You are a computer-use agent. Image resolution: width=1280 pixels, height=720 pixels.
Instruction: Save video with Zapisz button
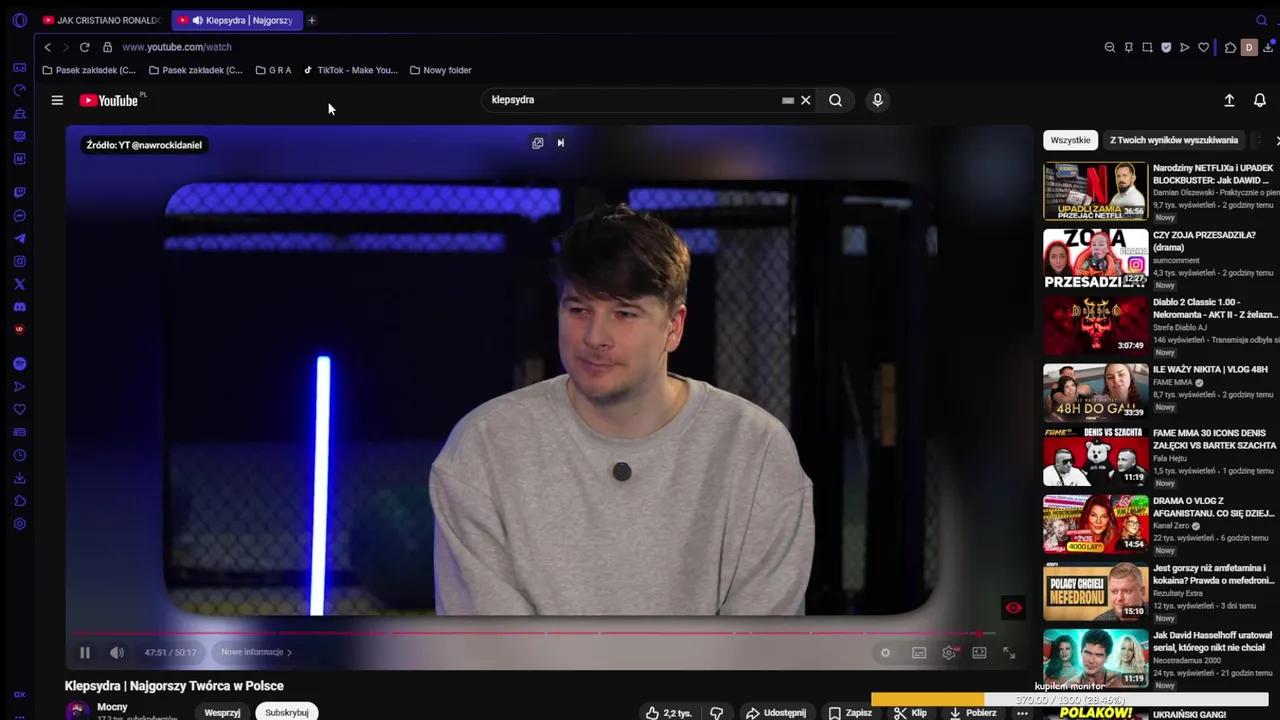click(850, 713)
